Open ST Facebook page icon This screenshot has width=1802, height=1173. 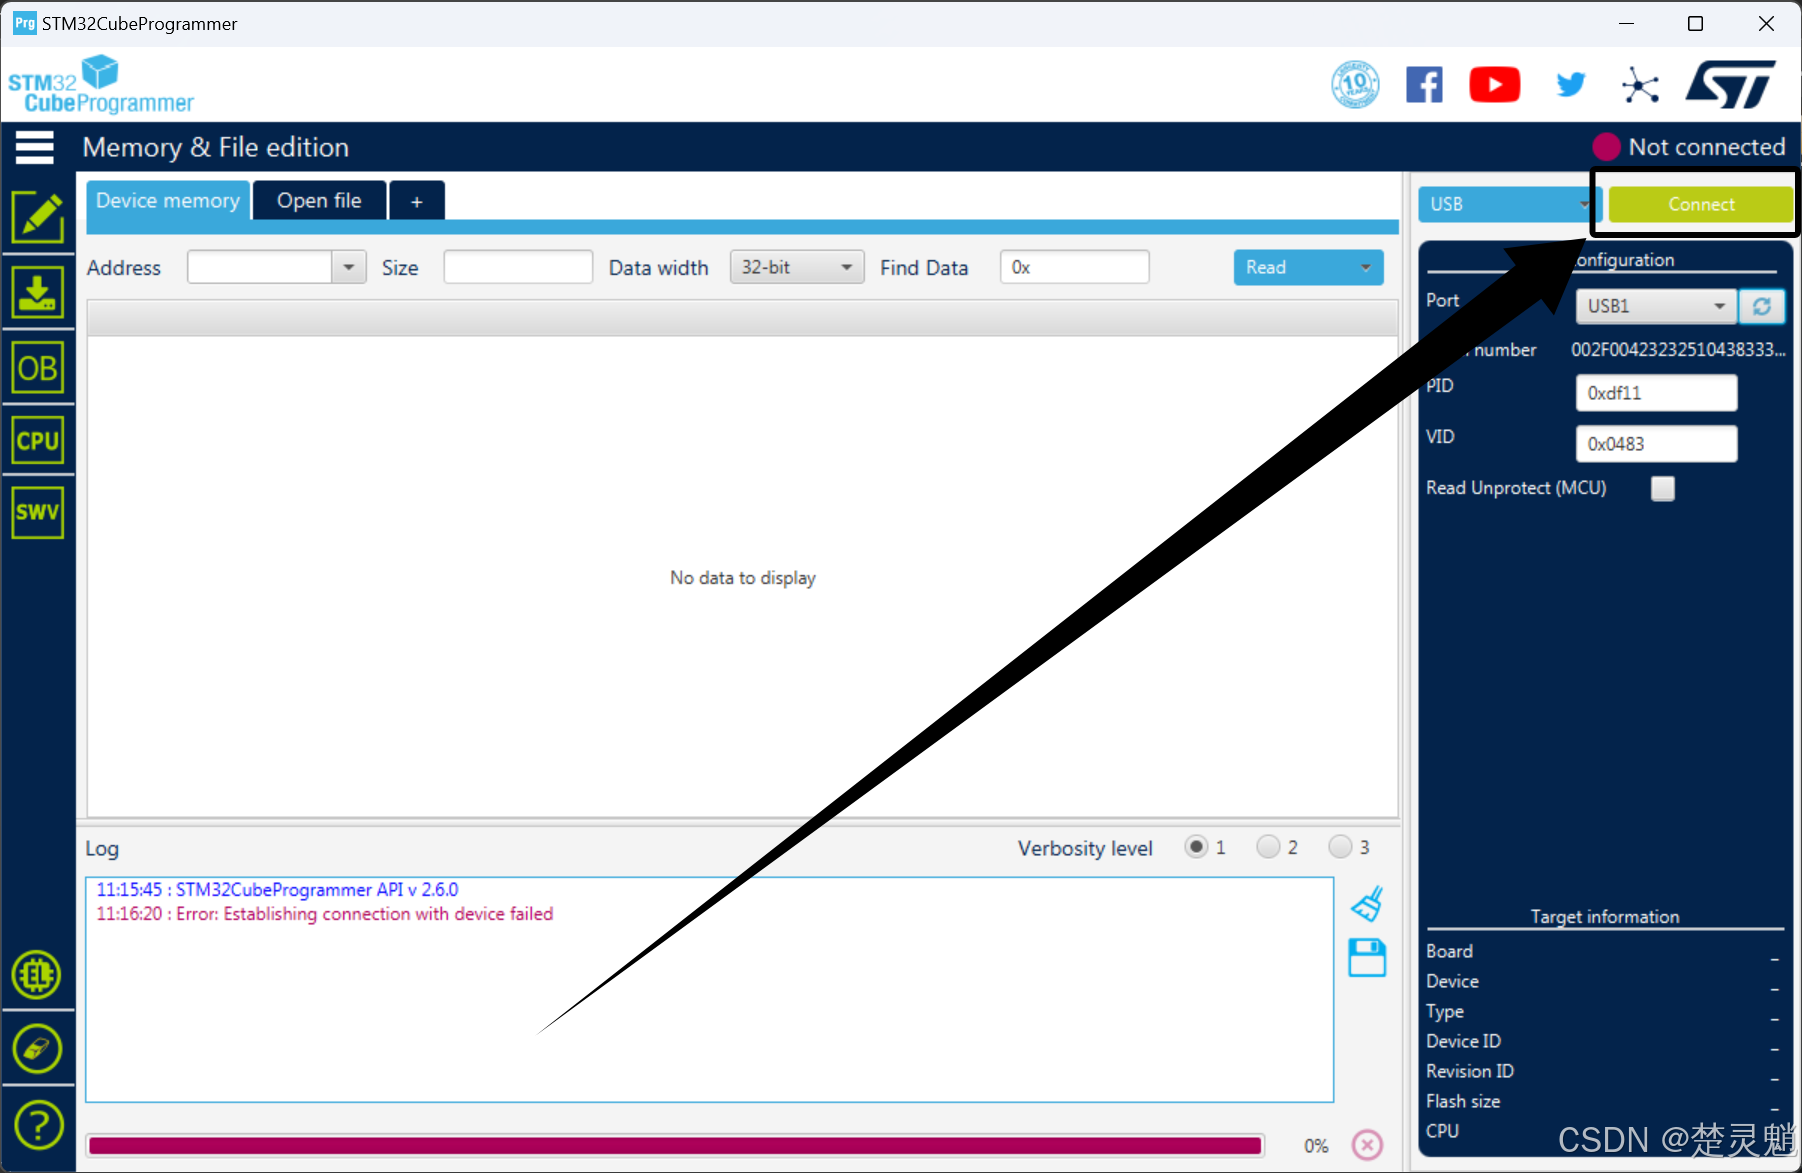(x=1424, y=84)
